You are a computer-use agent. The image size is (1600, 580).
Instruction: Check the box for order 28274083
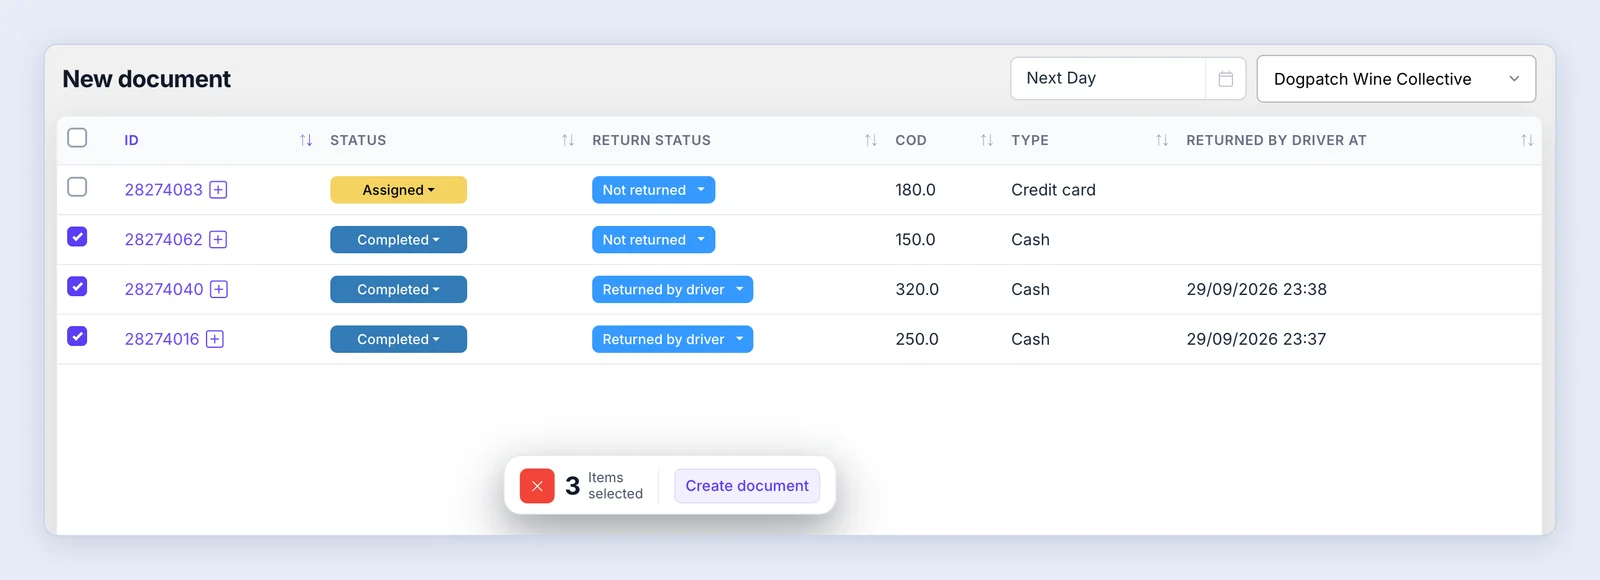[77, 187]
